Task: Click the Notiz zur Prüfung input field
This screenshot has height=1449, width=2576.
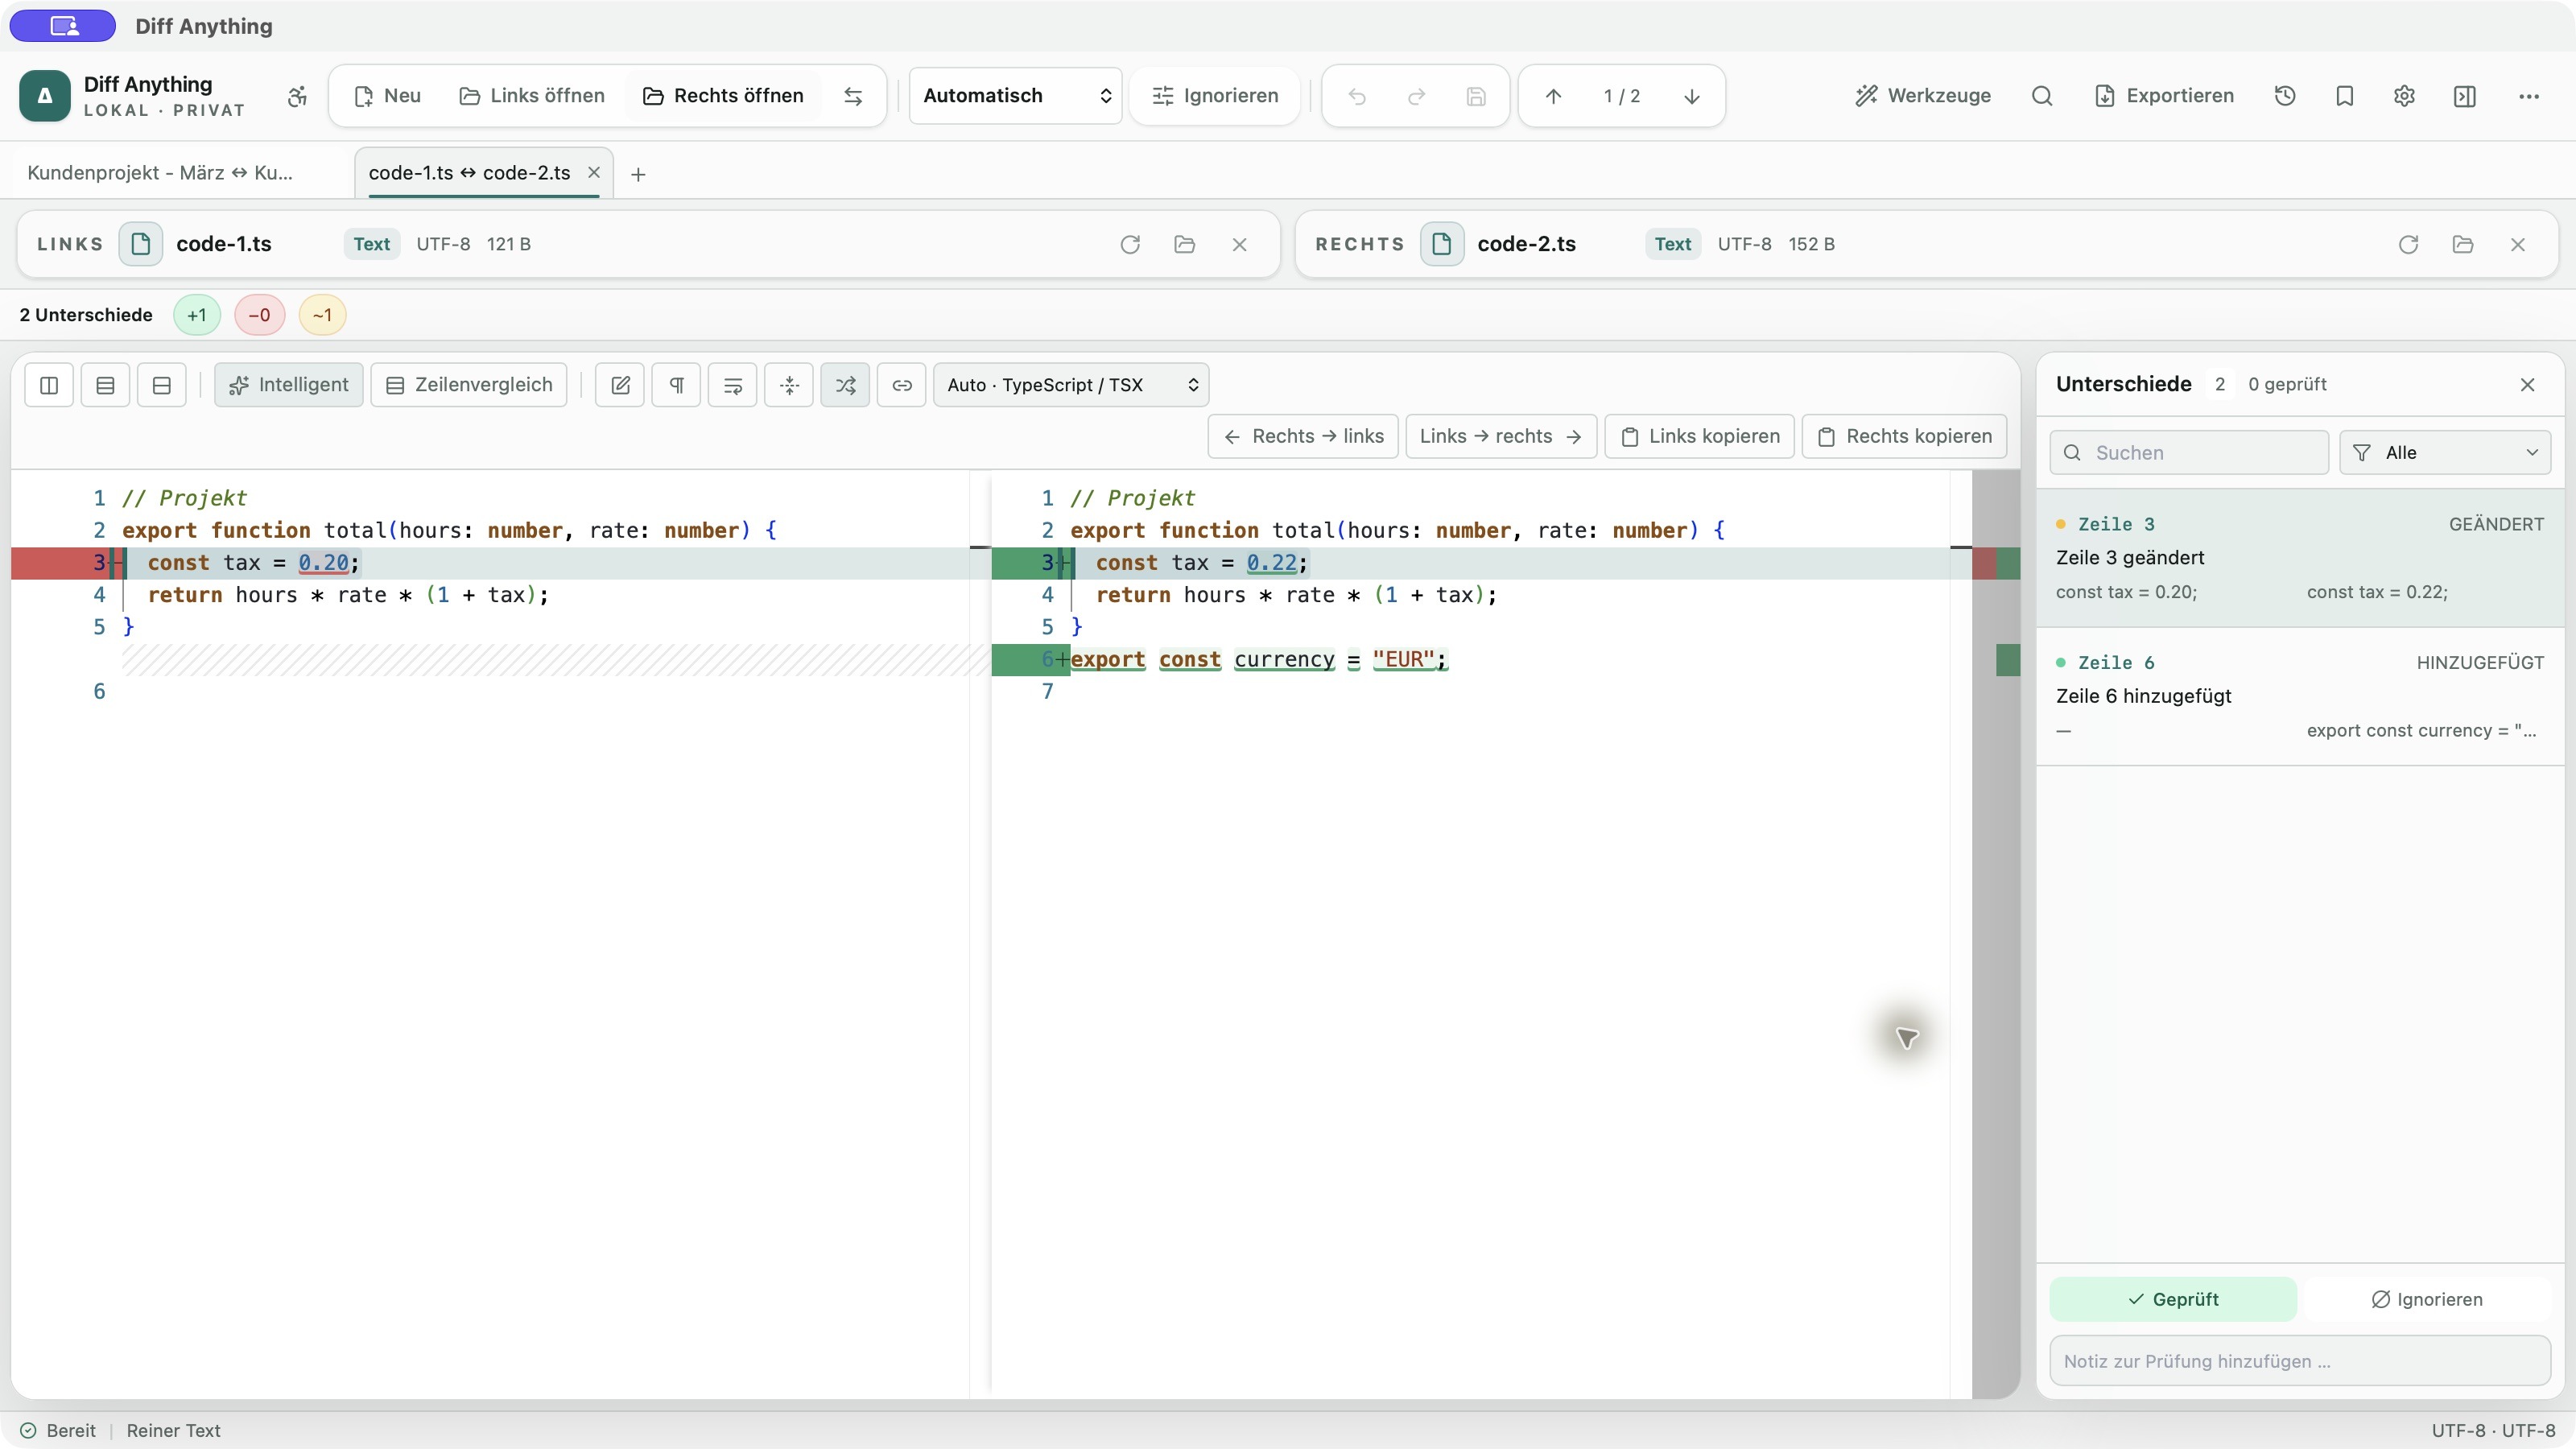Action: pyautogui.click(x=2300, y=1361)
